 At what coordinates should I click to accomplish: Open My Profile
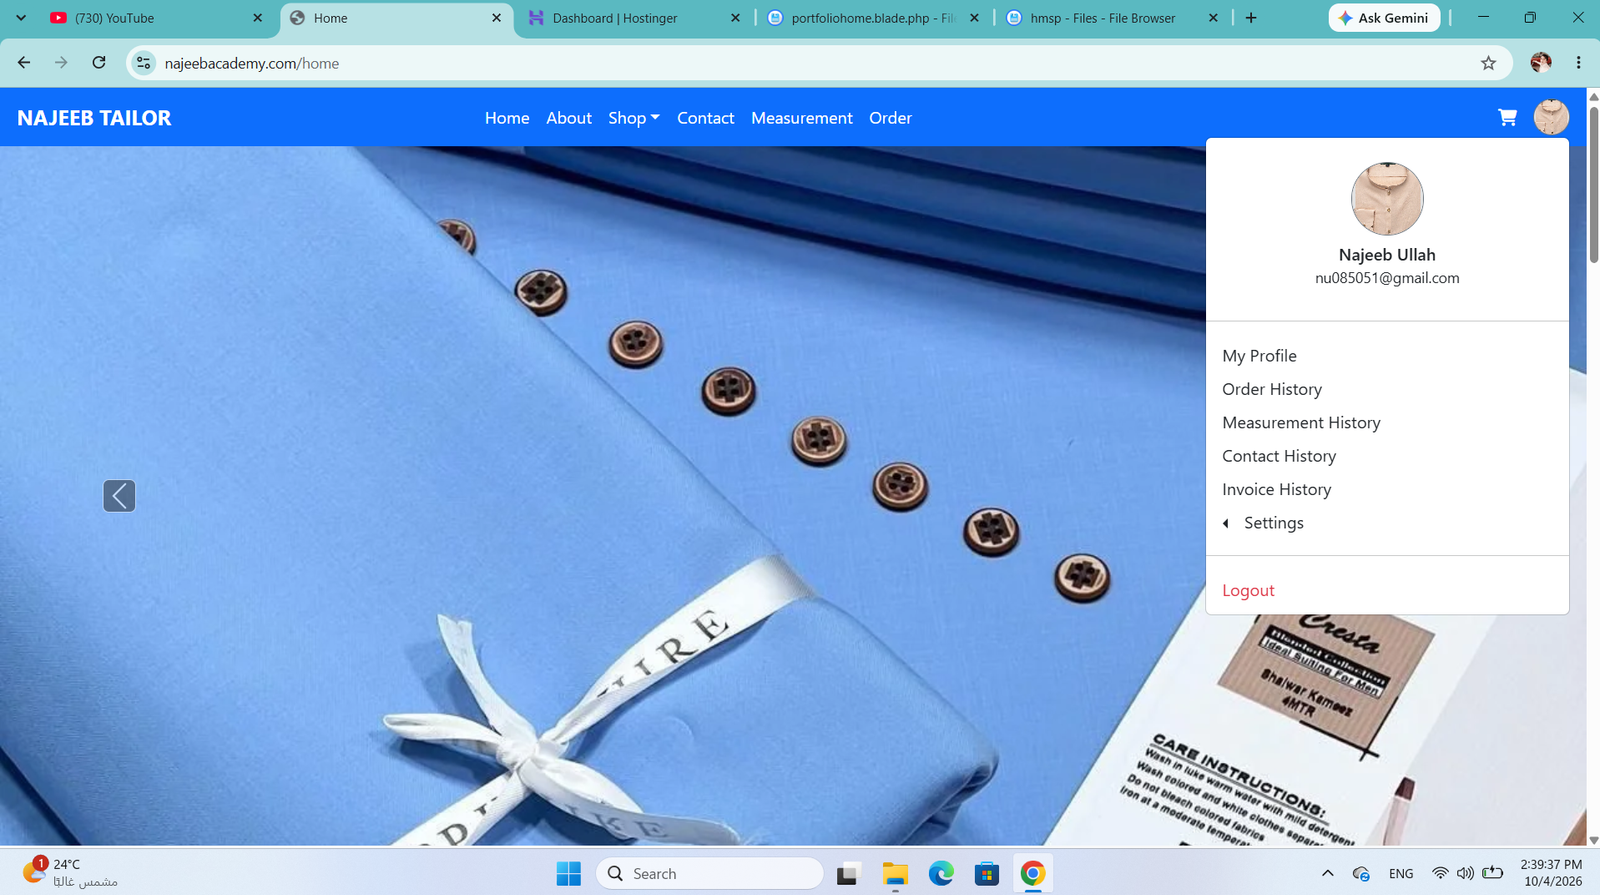pyautogui.click(x=1259, y=356)
